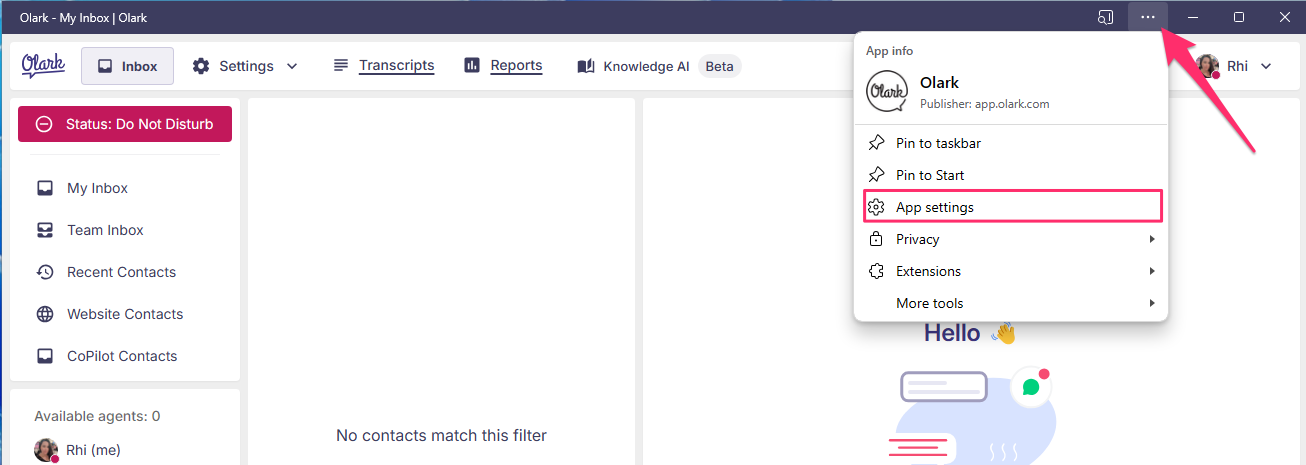Click the Olark app icon in App info
The width and height of the screenshot is (1306, 465).
886,92
